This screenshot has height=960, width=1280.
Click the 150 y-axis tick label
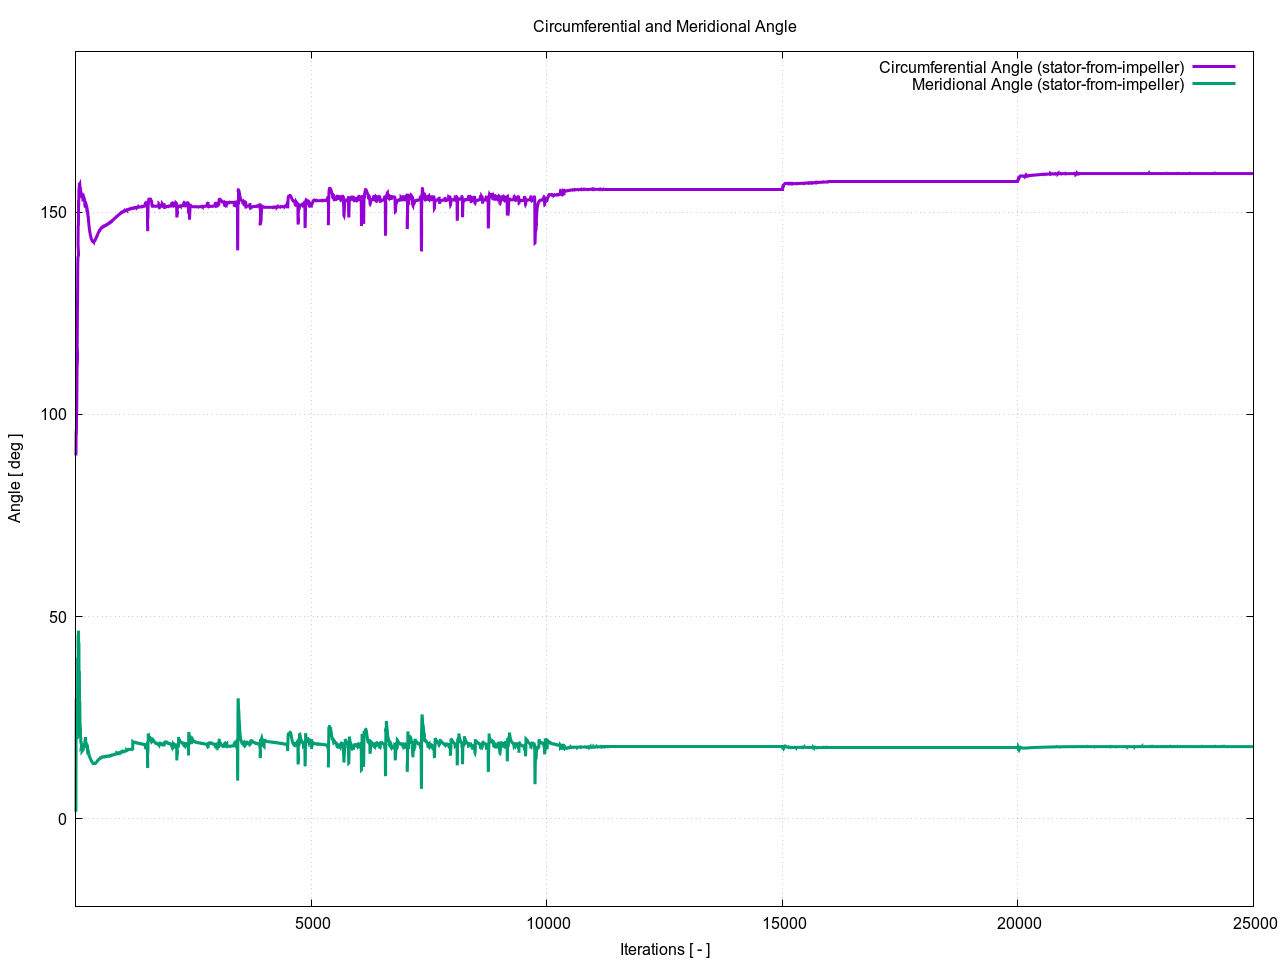click(x=54, y=212)
